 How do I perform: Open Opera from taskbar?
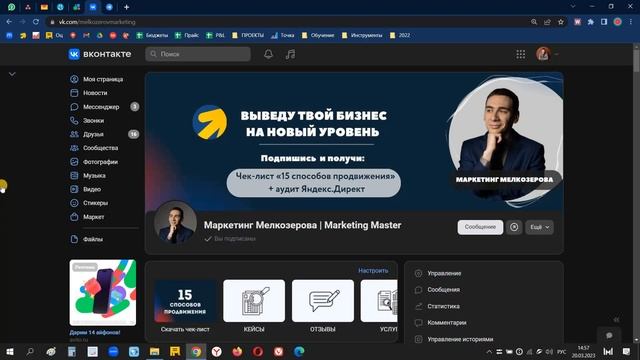pos(258,351)
